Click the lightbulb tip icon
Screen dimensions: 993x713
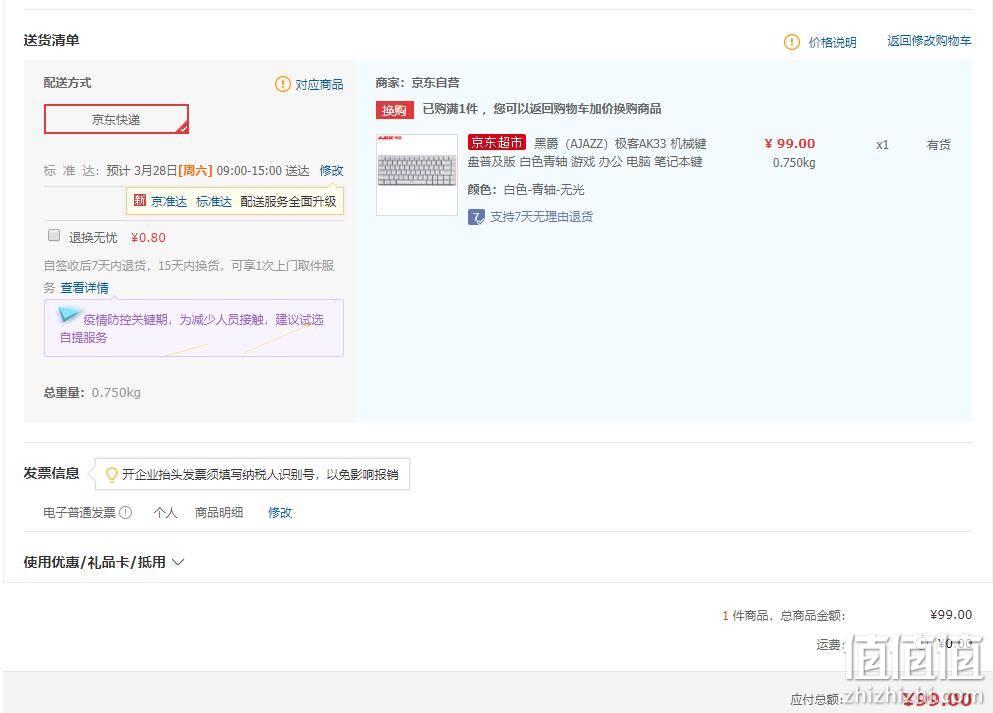click(111, 474)
